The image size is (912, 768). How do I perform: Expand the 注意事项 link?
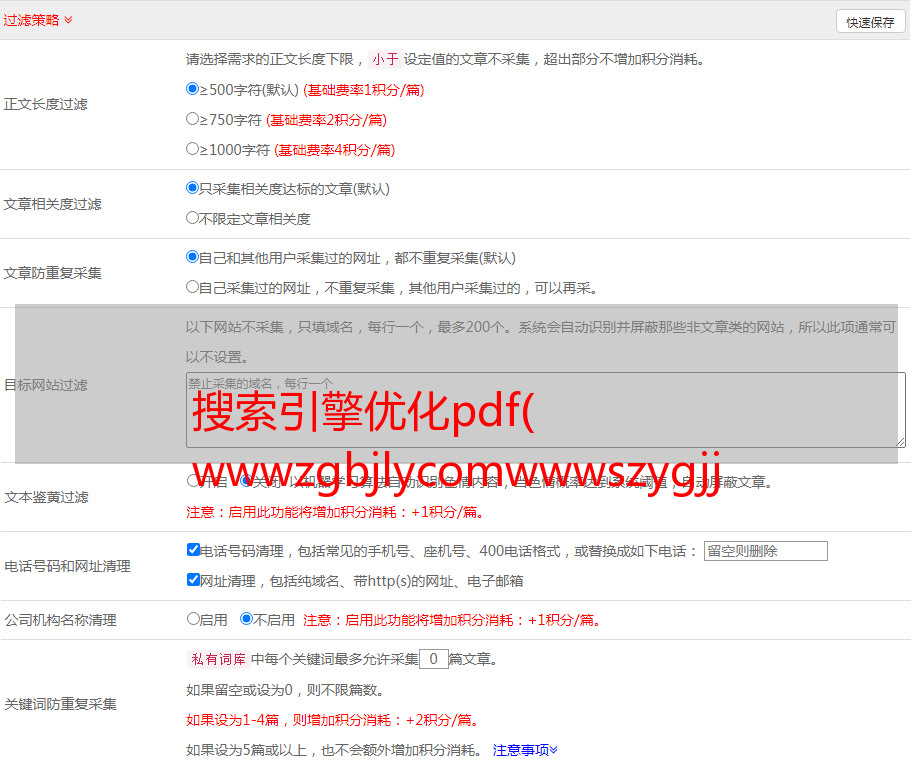(x=525, y=750)
